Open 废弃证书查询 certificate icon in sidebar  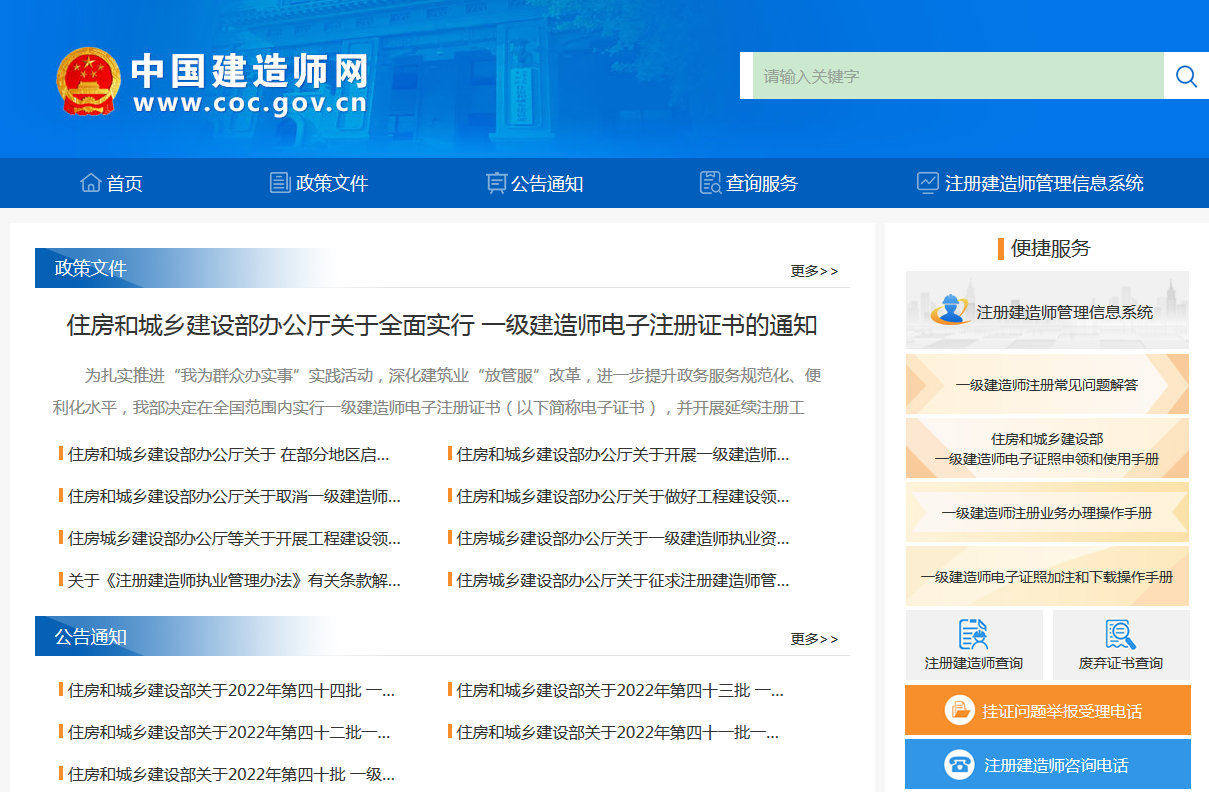tap(1121, 635)
